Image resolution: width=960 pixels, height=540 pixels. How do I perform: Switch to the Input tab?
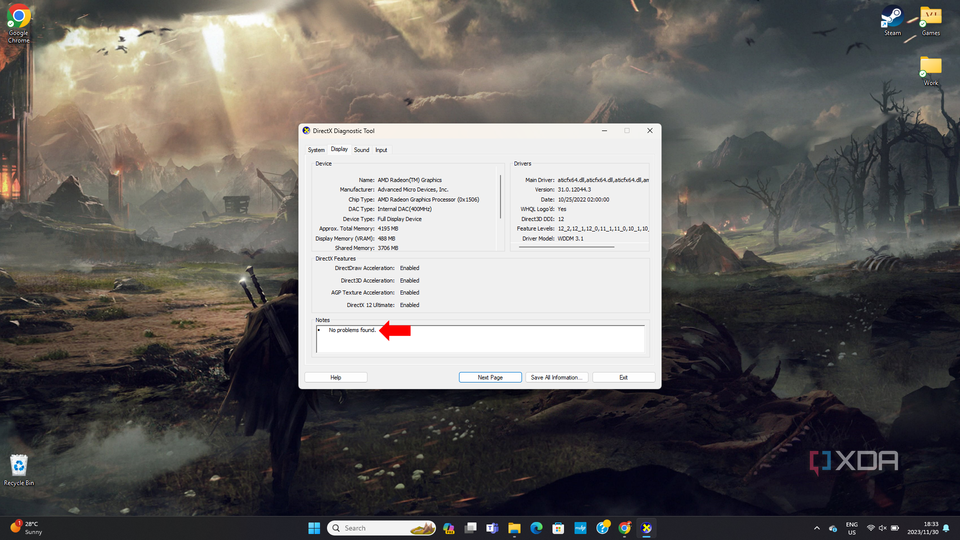[381, 150]
